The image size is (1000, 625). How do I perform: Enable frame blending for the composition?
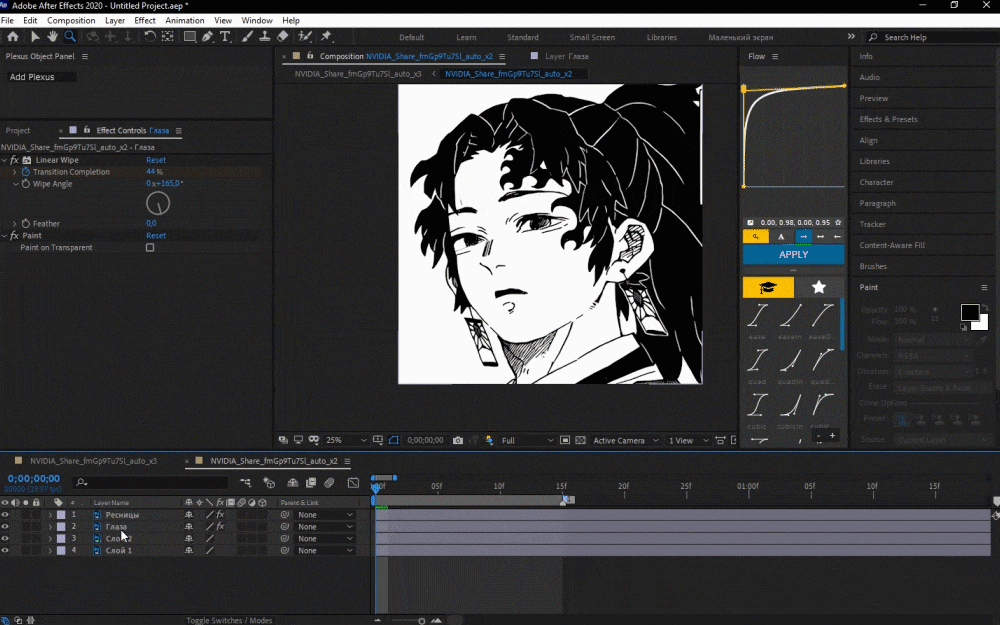coord(311,483)
